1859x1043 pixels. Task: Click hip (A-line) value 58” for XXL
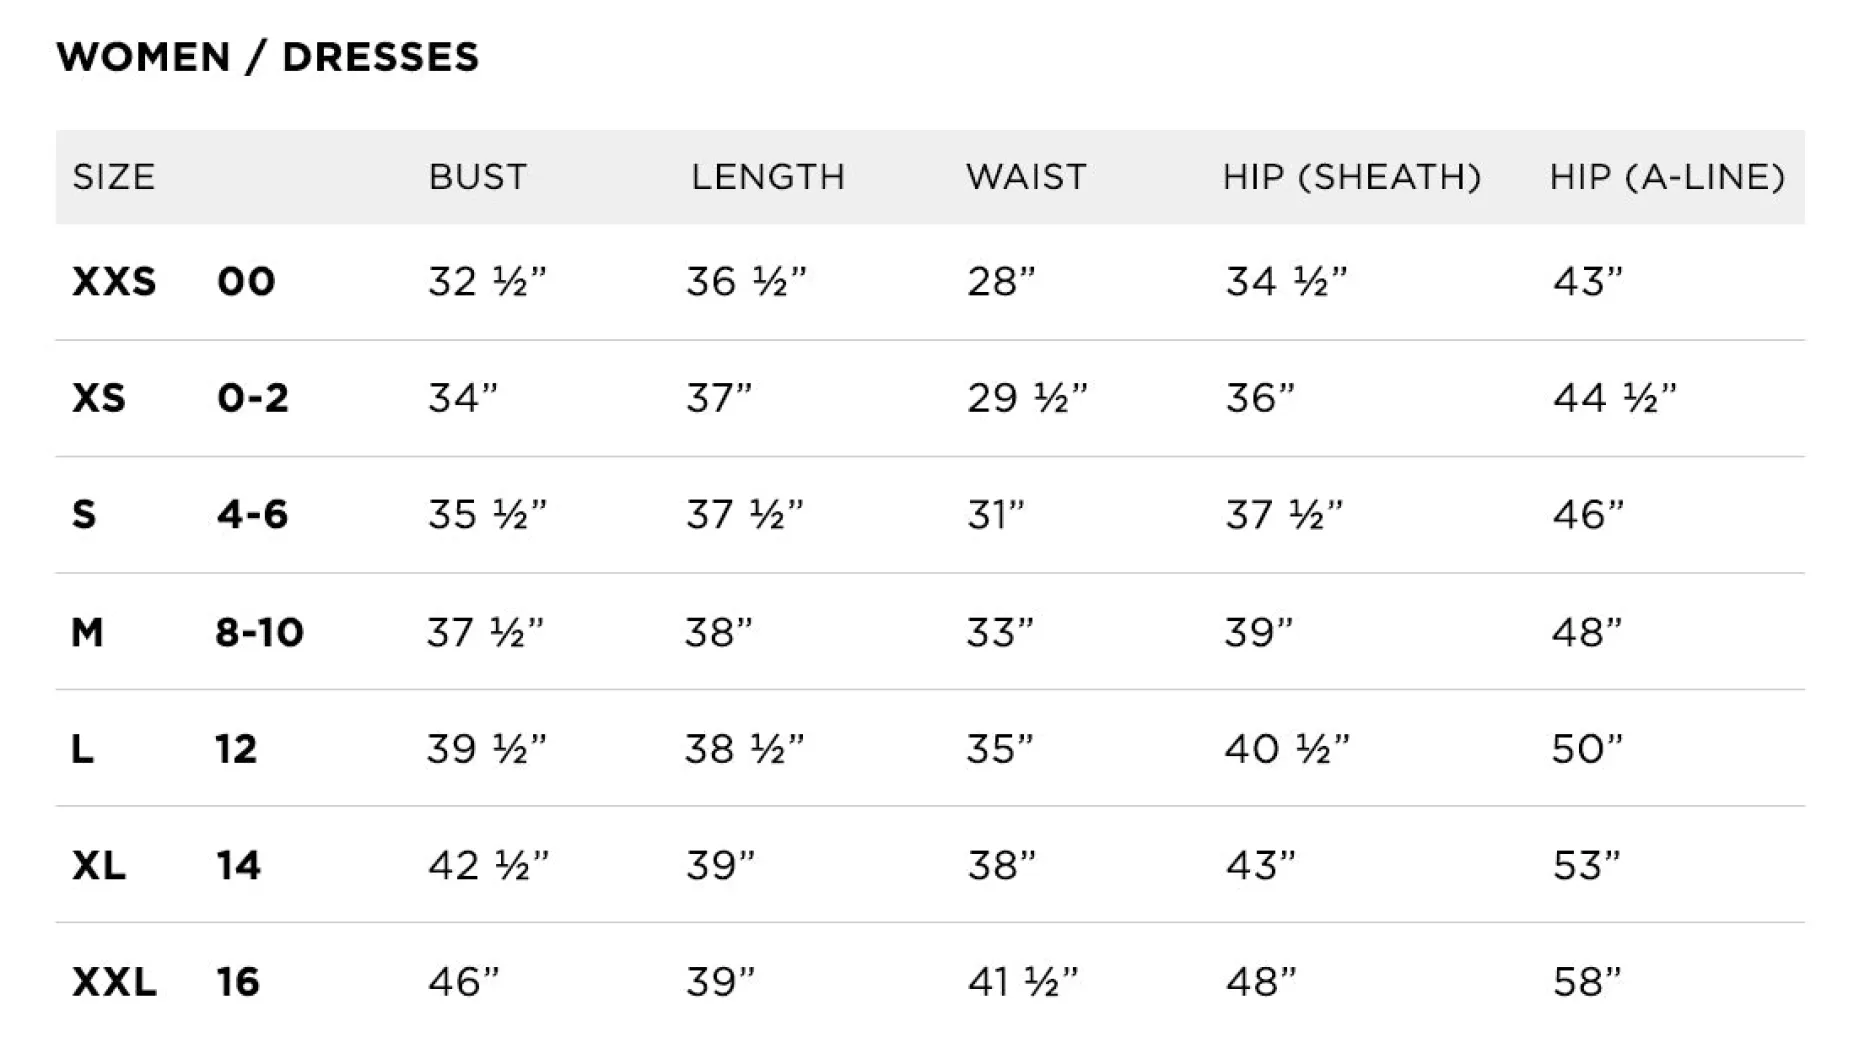[1586, 982]
